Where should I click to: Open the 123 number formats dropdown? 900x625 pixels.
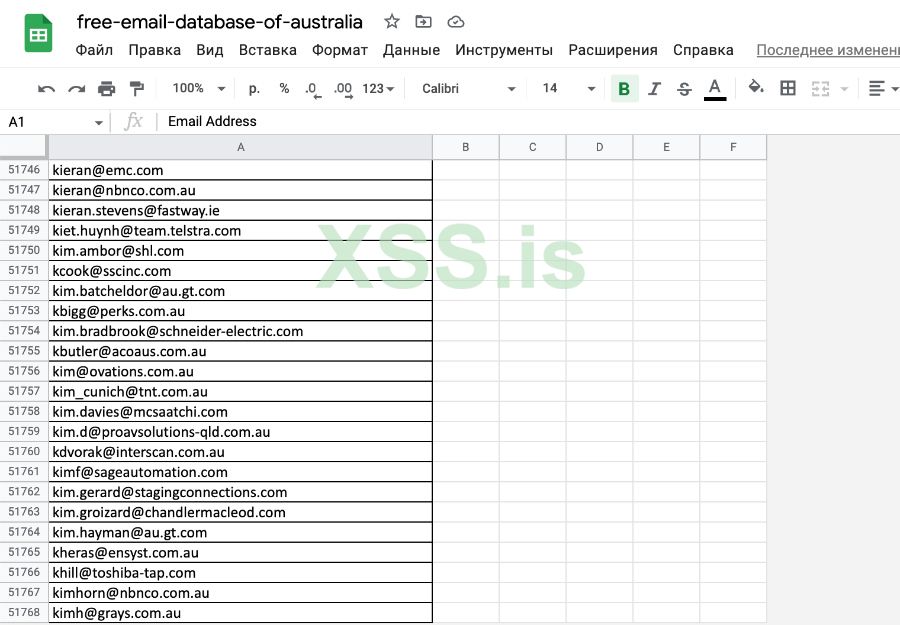point(378,88)
